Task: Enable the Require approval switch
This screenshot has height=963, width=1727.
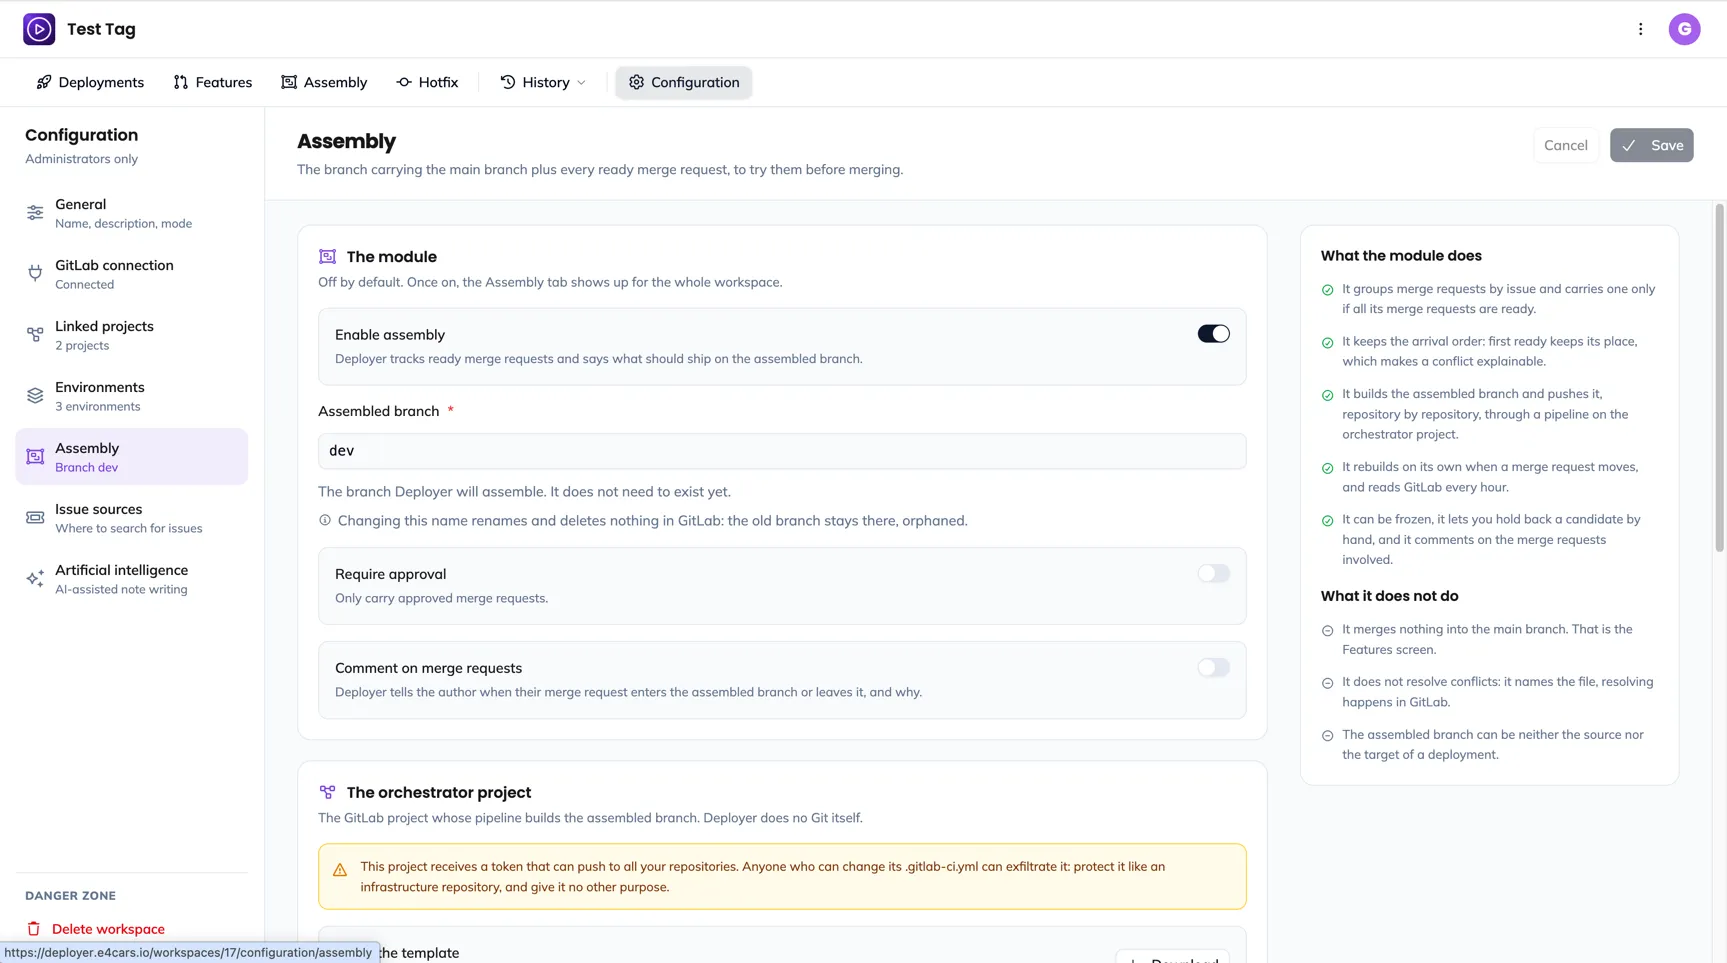Action: [x=1213, y=574]
